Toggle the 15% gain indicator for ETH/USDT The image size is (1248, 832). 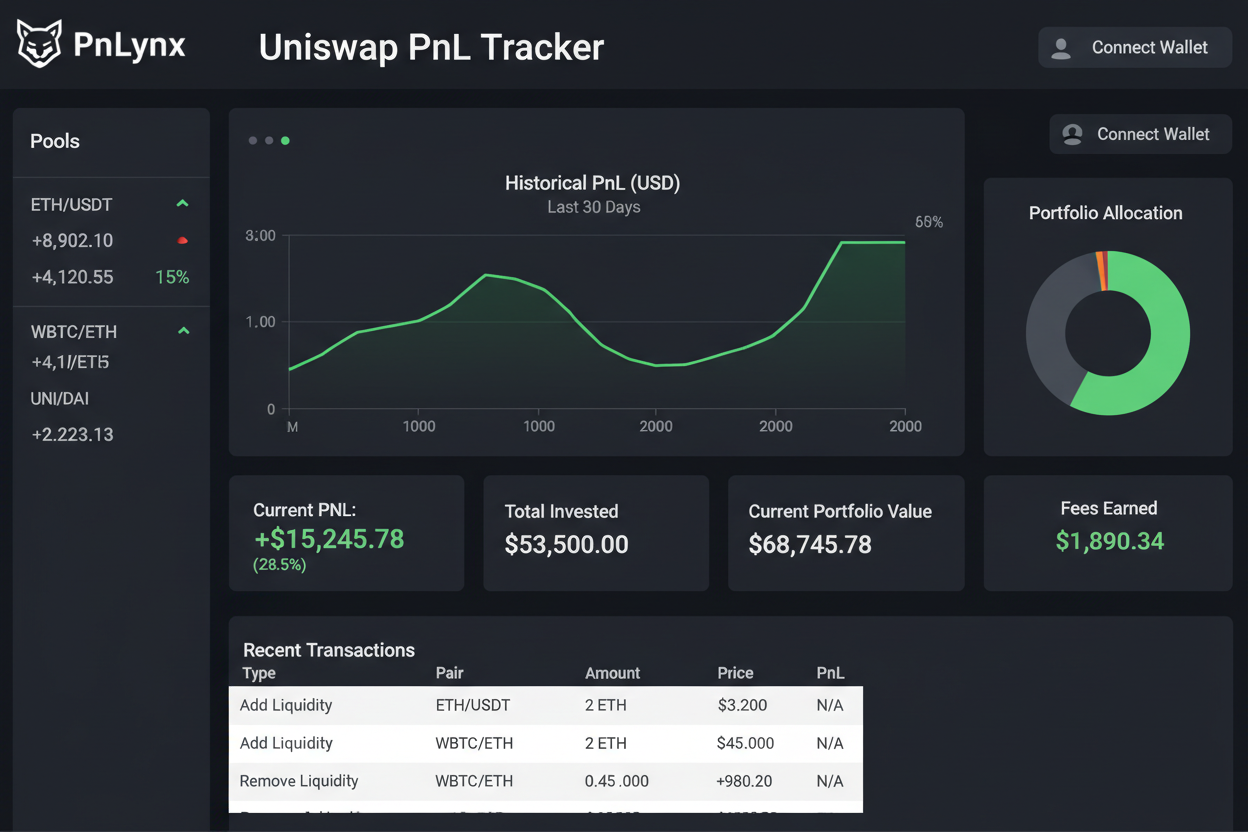[x=172, y=277]
